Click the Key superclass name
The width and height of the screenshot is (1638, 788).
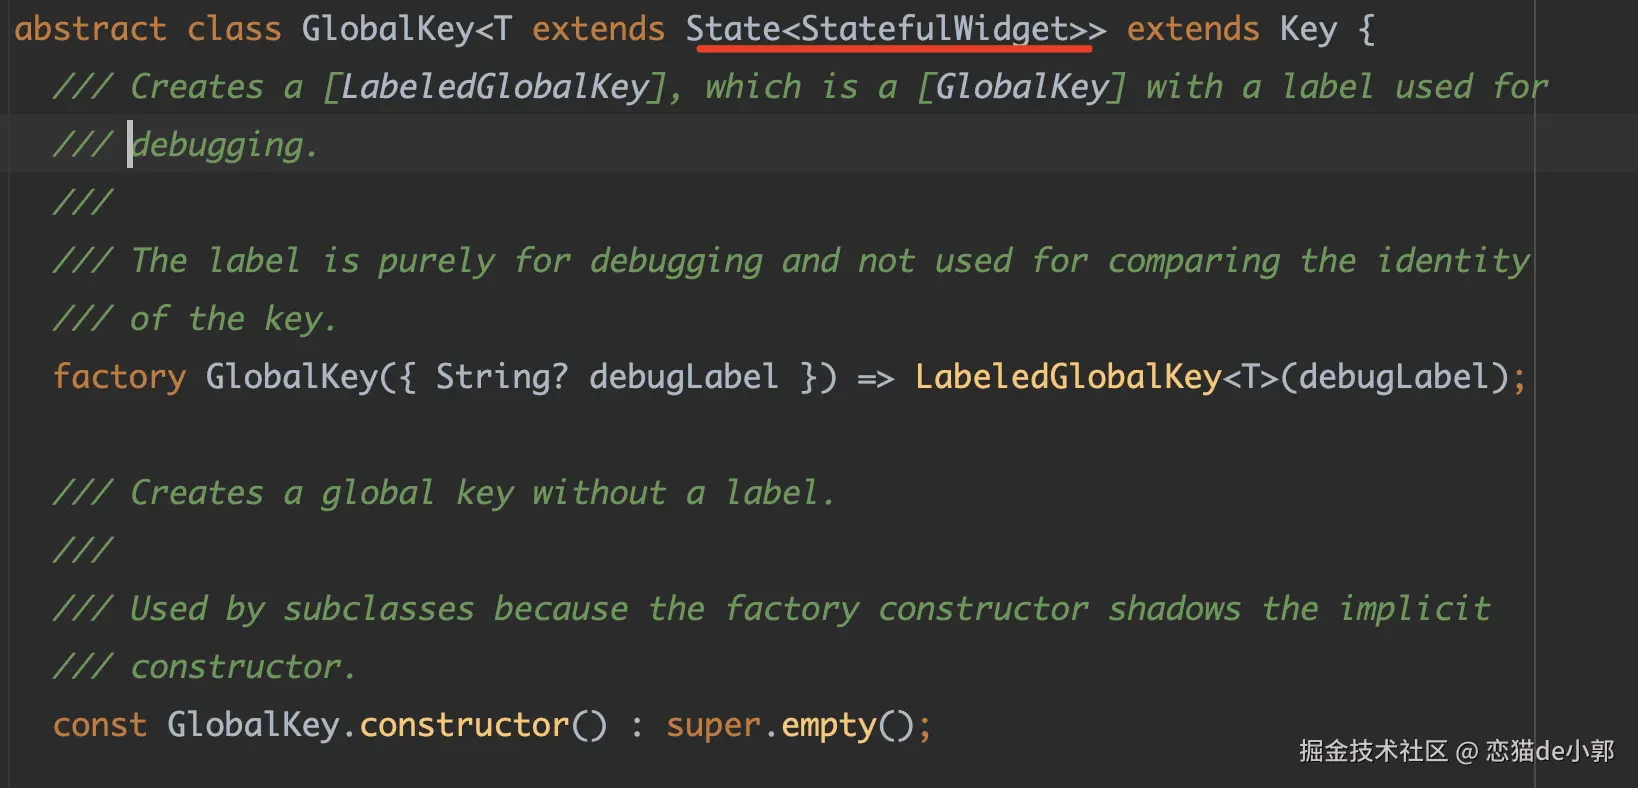(1307, 29)
